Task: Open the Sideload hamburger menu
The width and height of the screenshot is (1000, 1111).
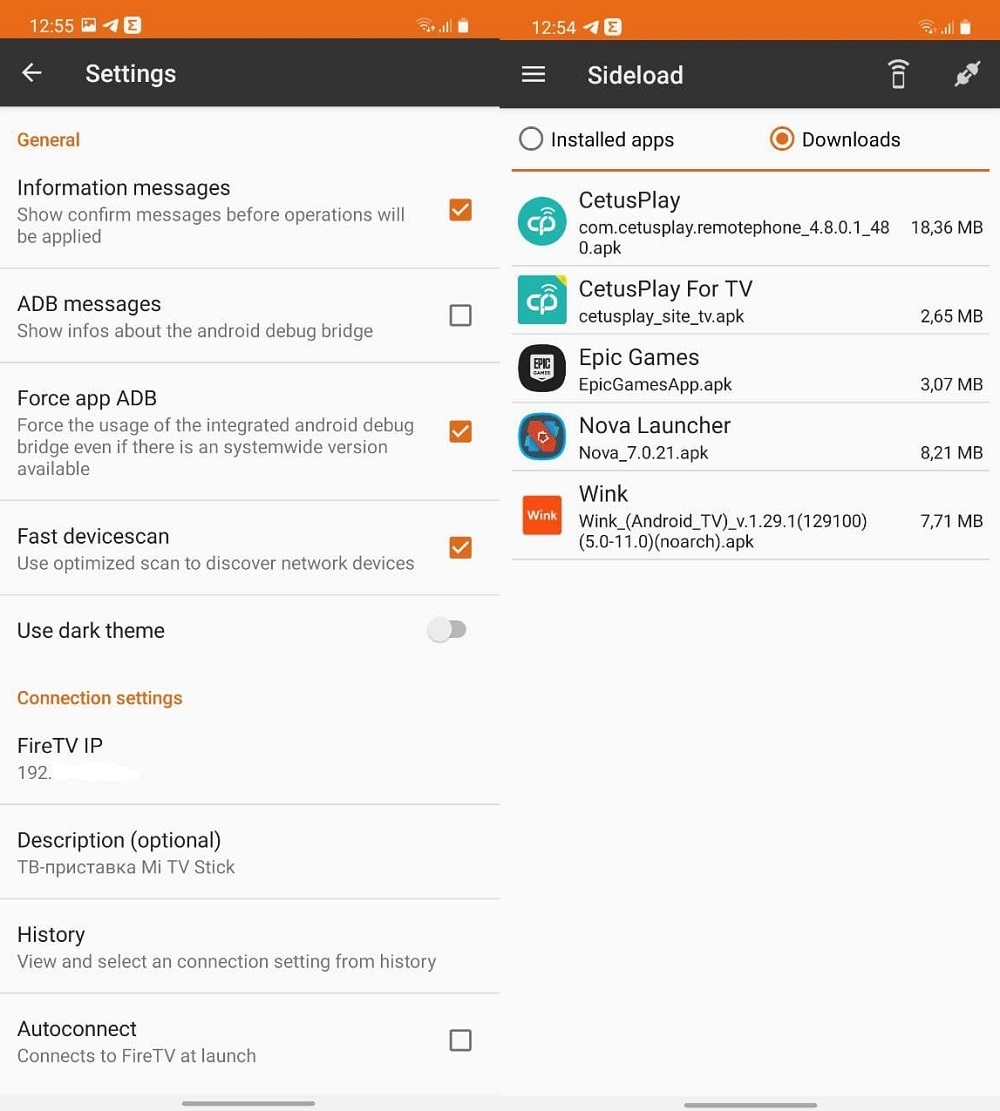Action: (533, 74)
